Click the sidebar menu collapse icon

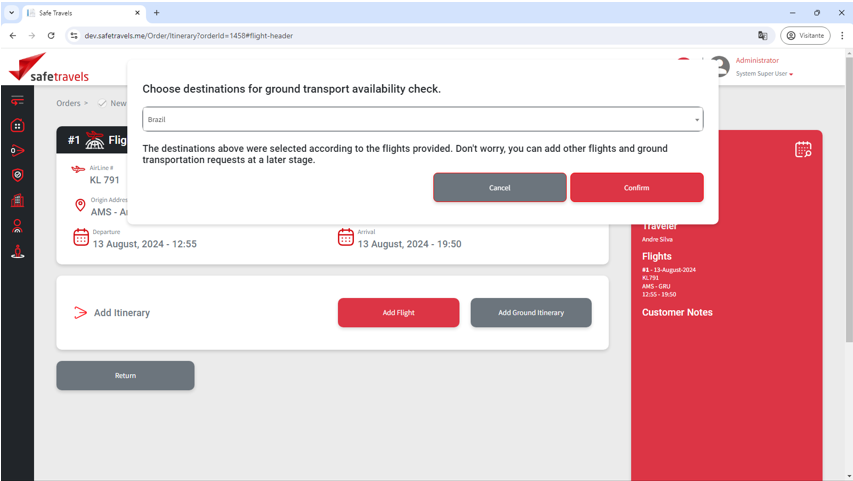coord(17,101)
